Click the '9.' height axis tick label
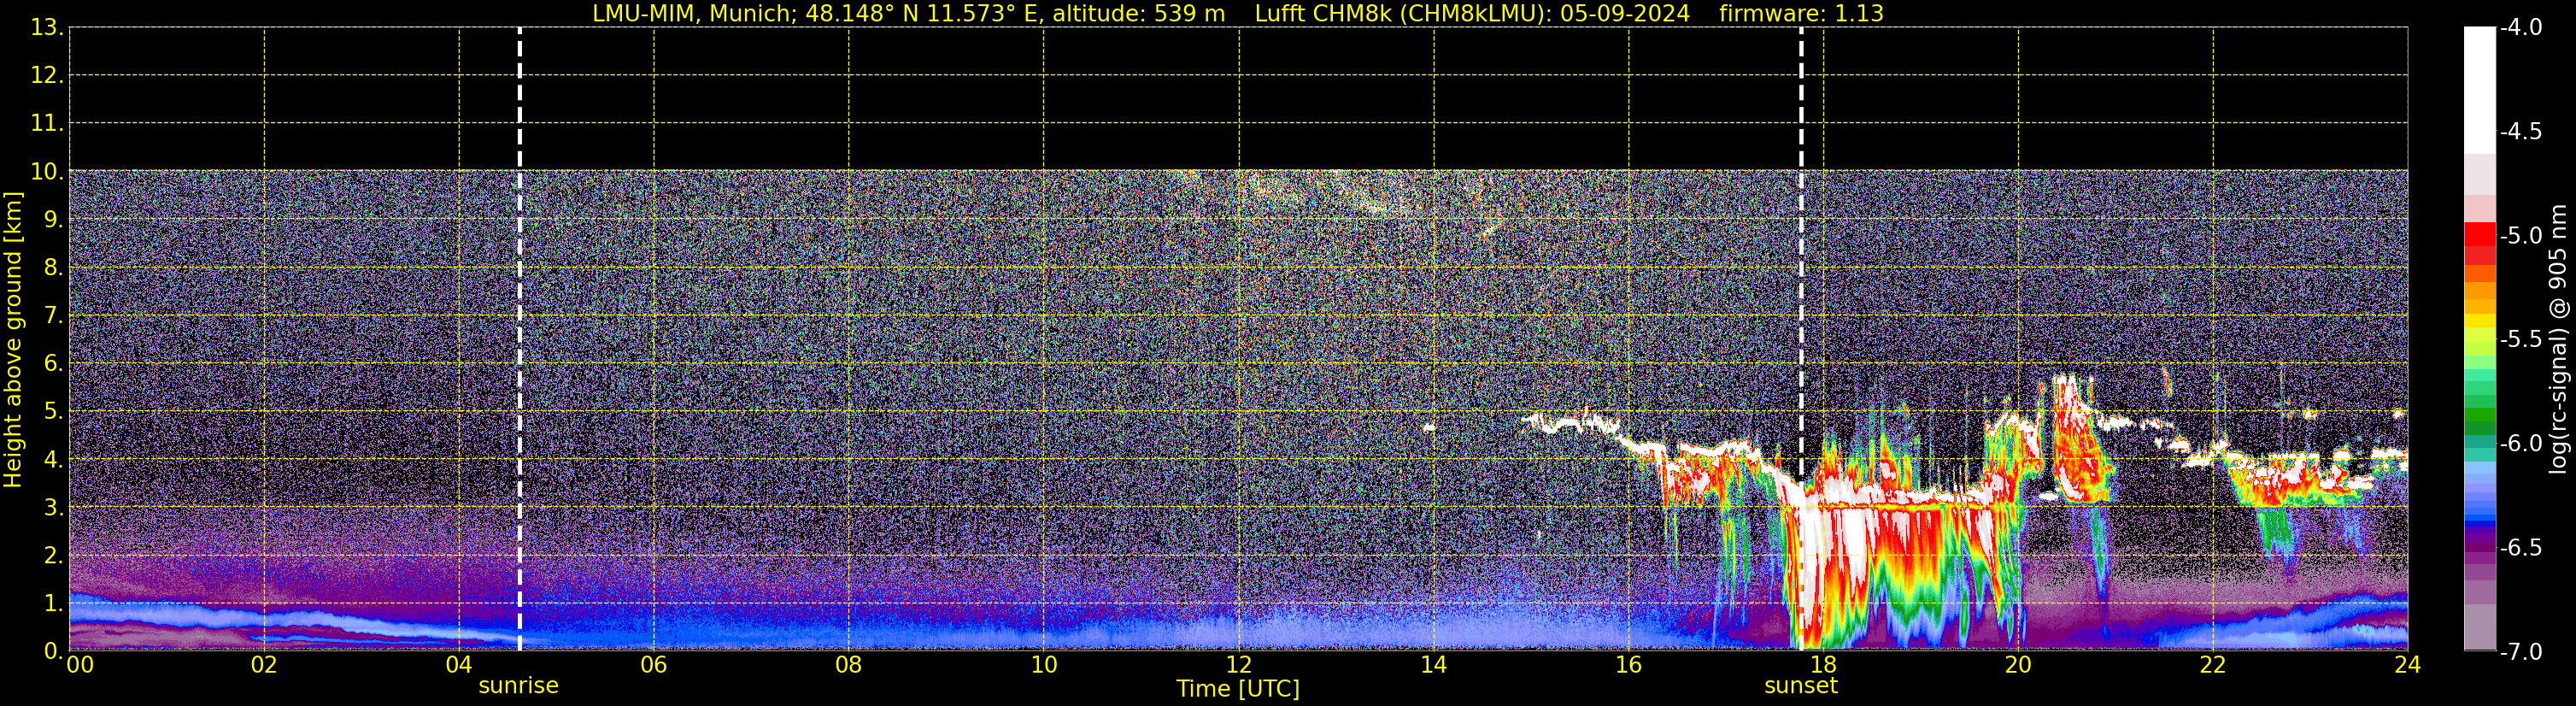2576x706 pixels. (x=54, y=220)
